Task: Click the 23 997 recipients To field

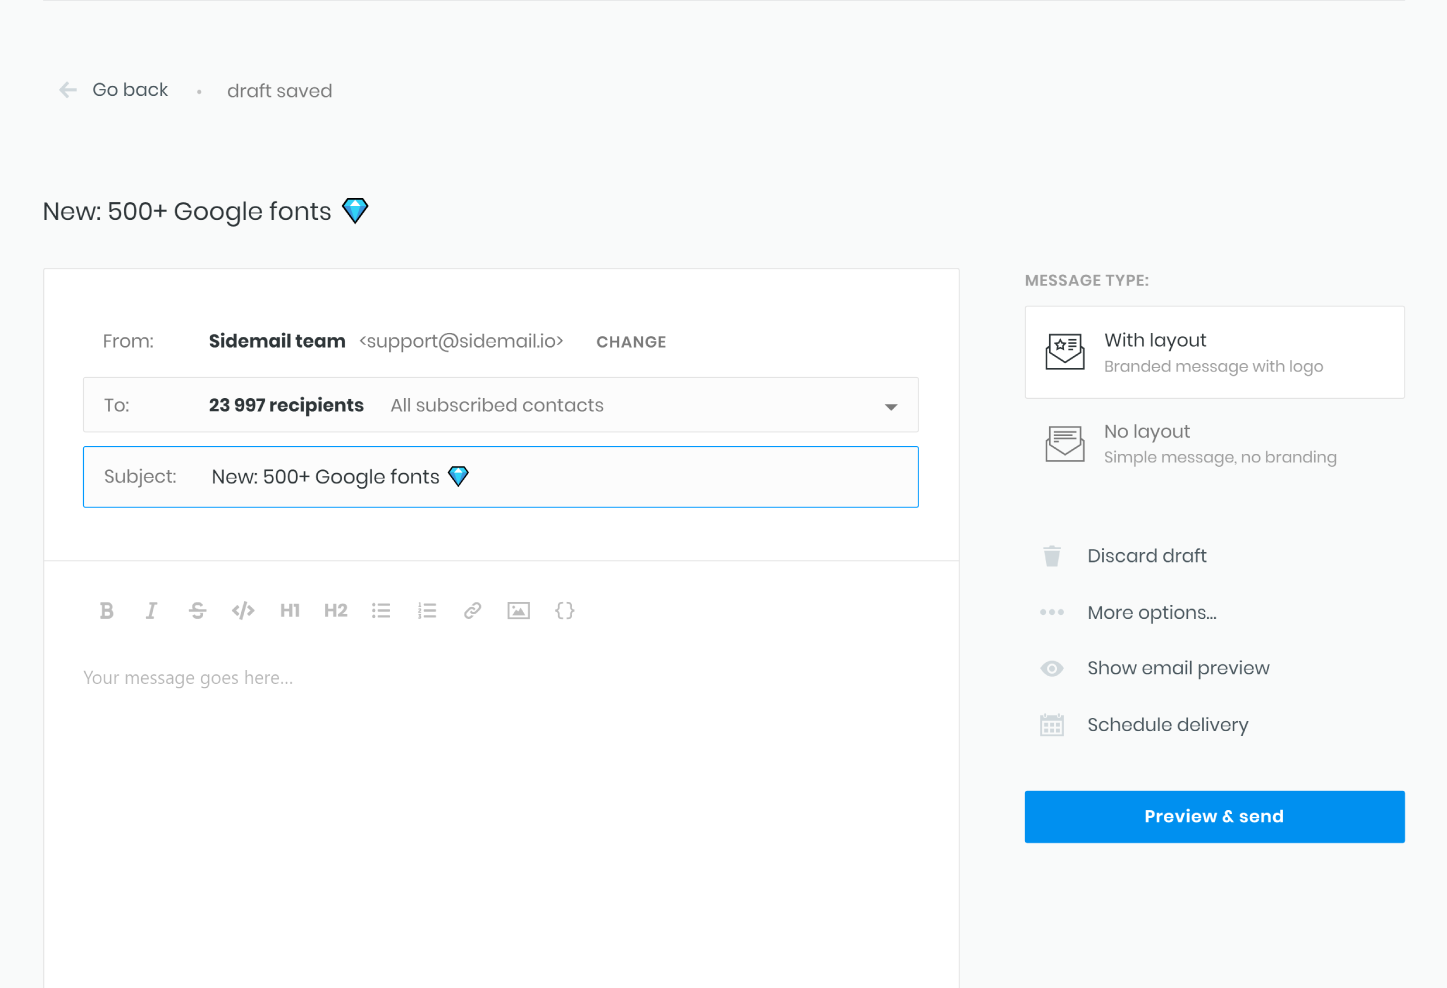Action: [501, 405]
